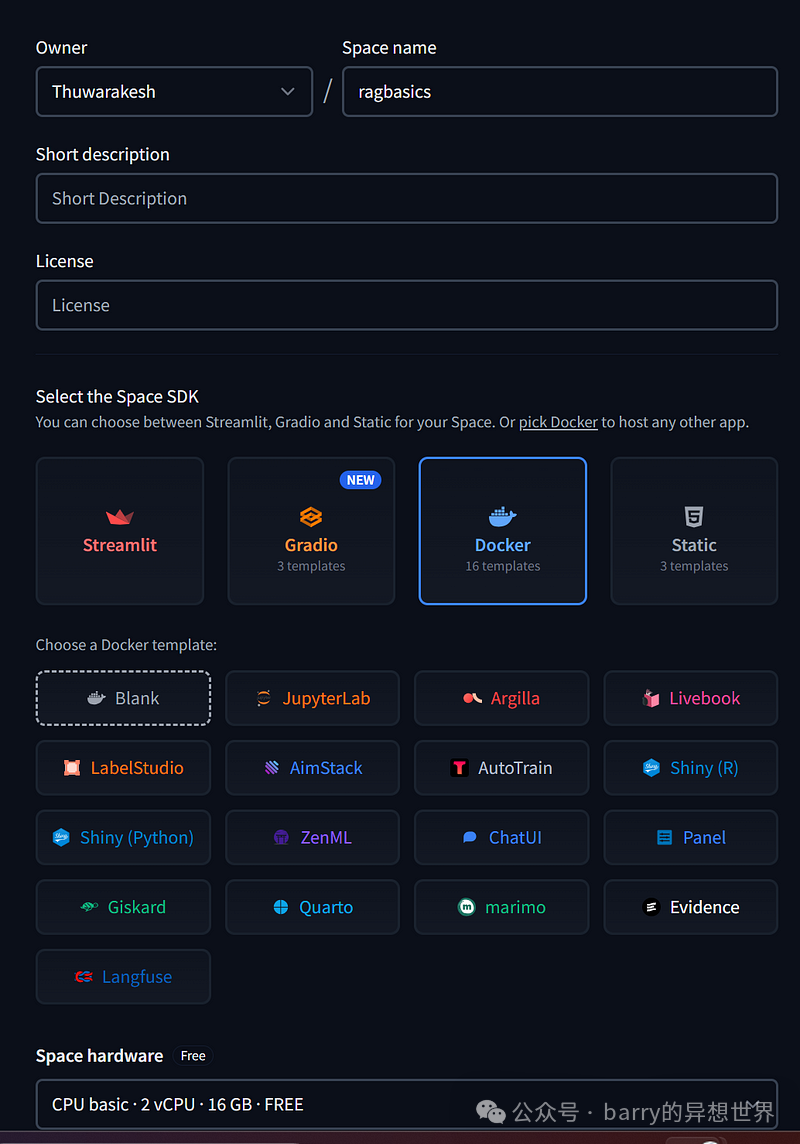This screenshot has height=1144, width=800.
Task: Select the Giskard template icon
Action: (x=89, y=908)
